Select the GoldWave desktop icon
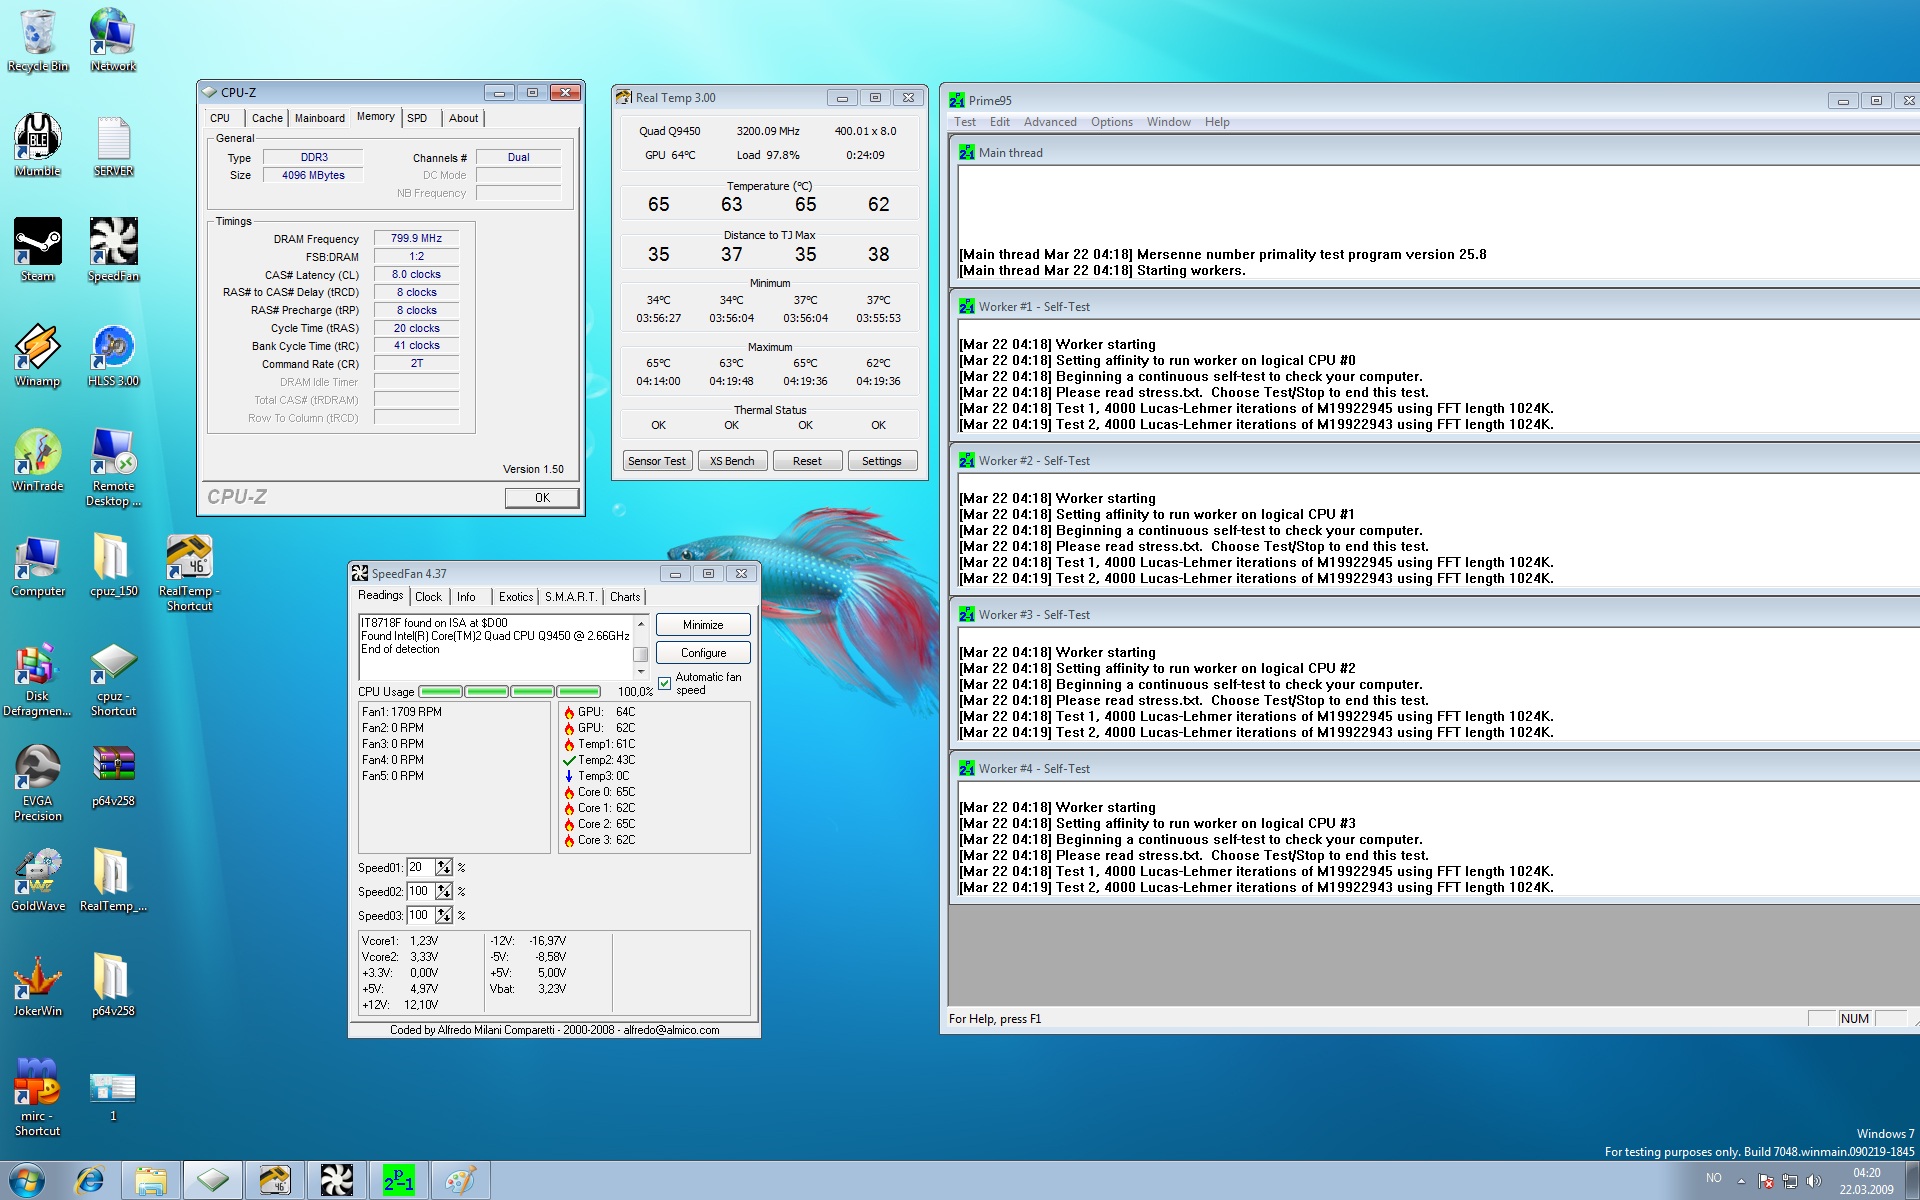Viewport: 1920px width, 1200px height. click(38, 880)
